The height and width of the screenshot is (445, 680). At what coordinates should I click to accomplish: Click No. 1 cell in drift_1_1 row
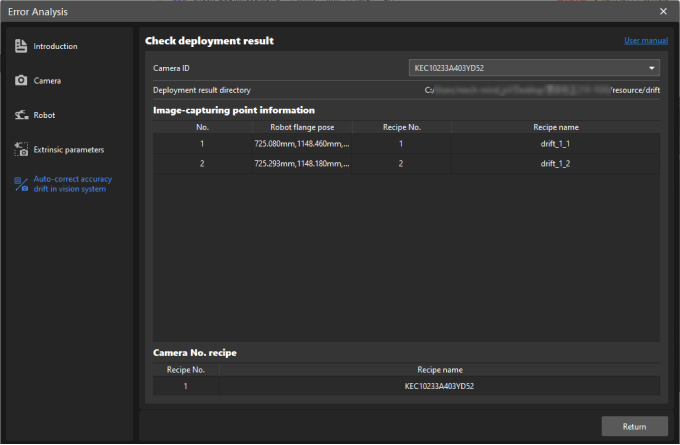202,144
